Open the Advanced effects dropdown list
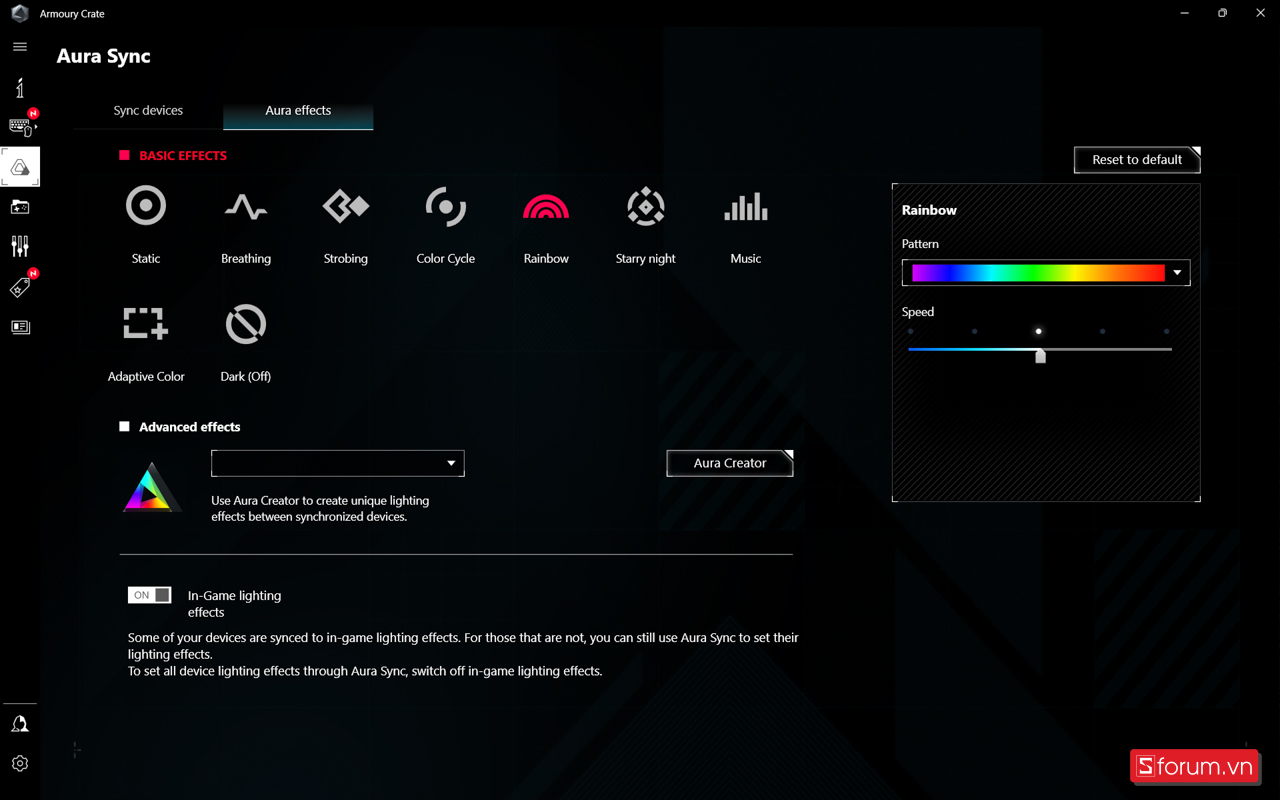1280x800 pixels. click(451, 463)
